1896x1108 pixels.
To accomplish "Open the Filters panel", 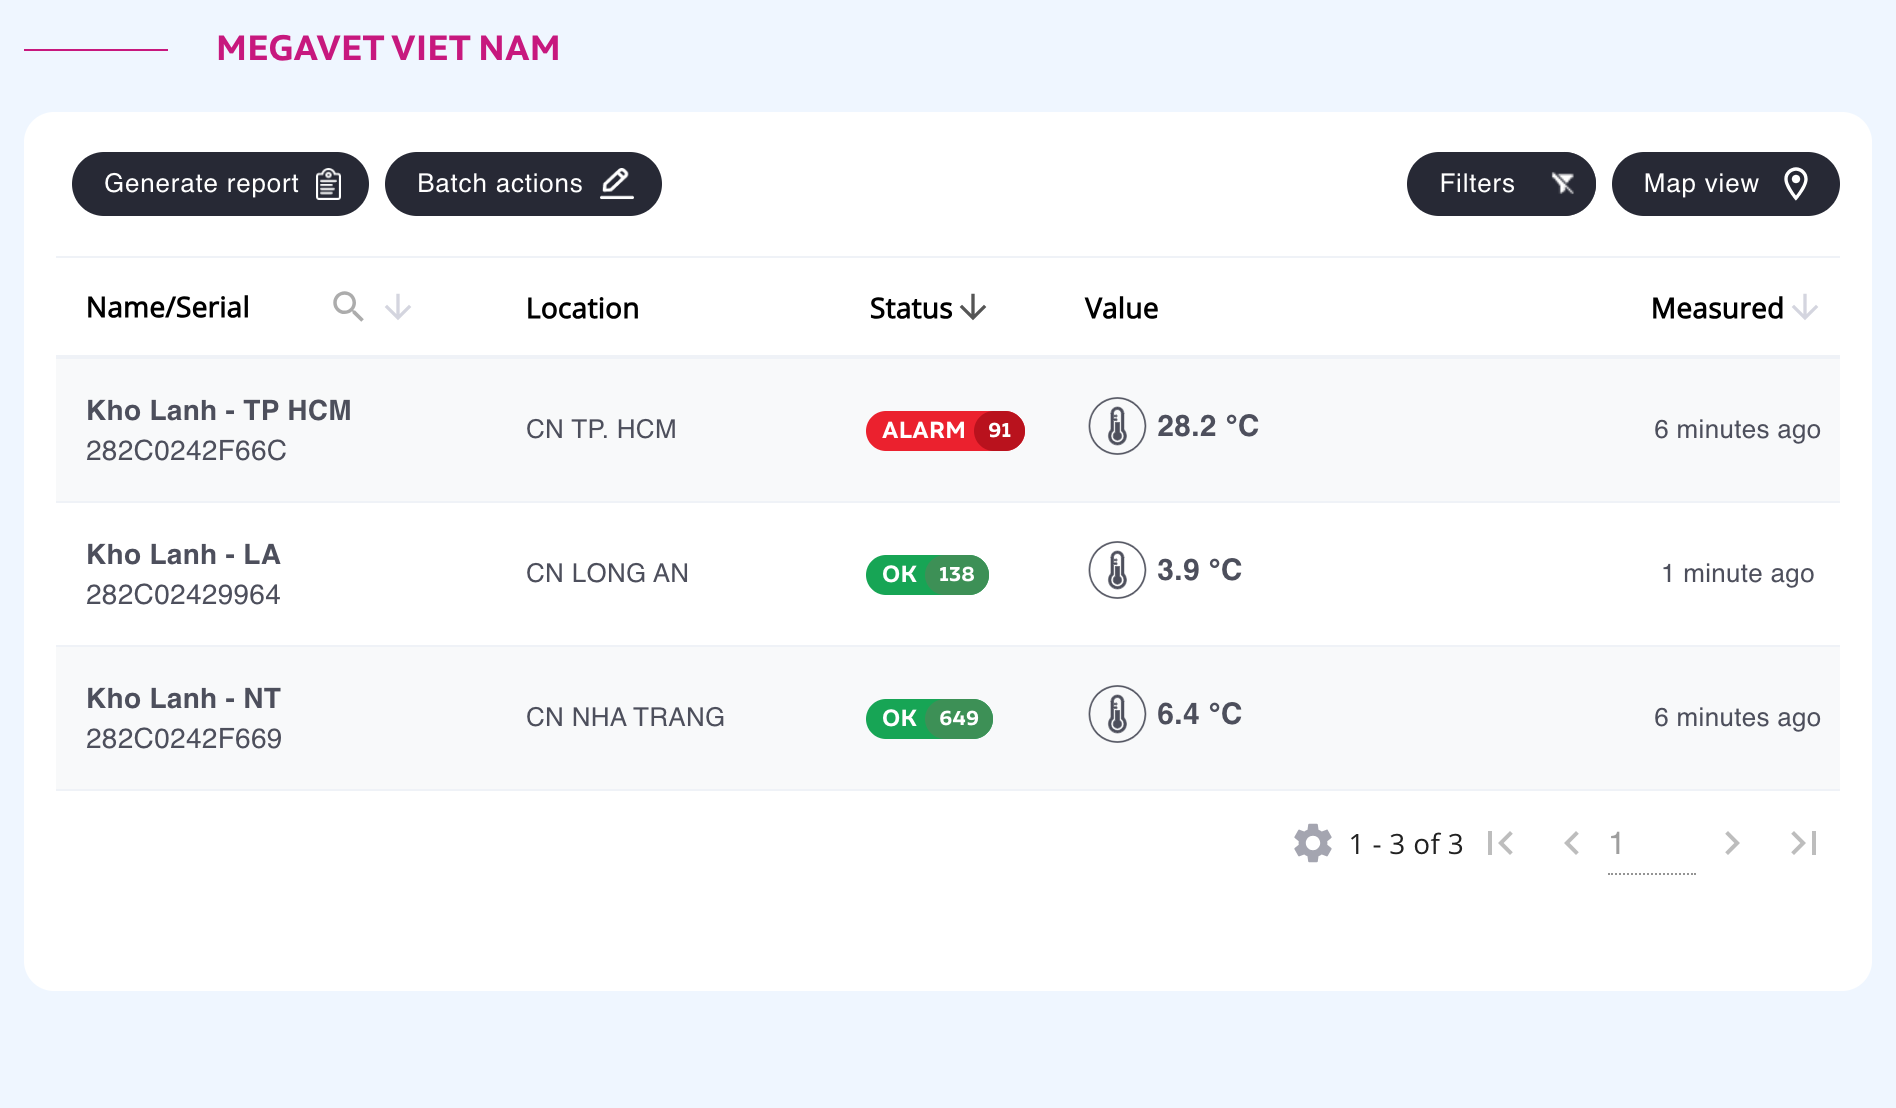I will point(1501,184).
